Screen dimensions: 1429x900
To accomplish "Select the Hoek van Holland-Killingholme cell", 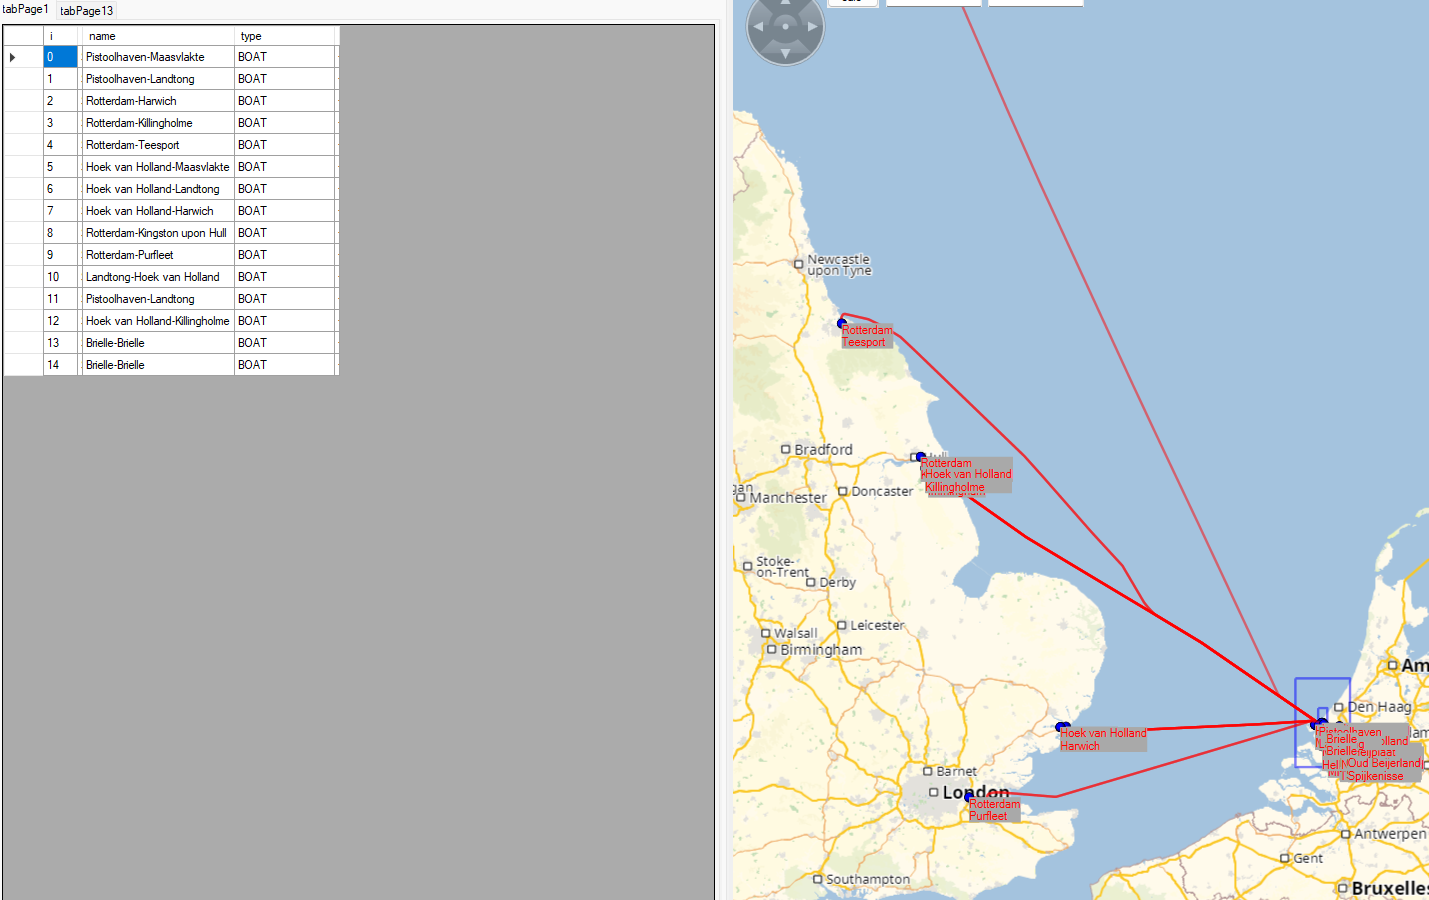I will click(x=157, y=321).
